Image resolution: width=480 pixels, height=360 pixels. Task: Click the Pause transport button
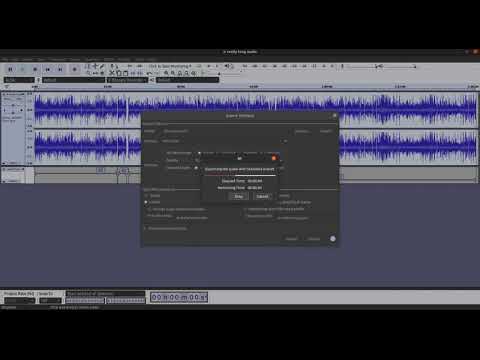point(10,69)
